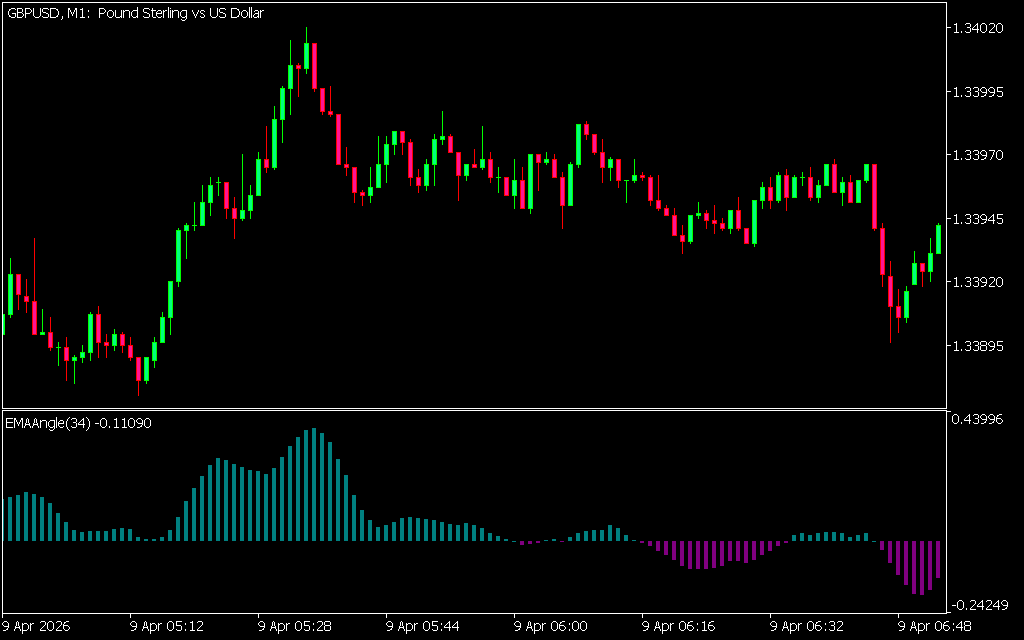This screenshot has width=1024, height=640.
Task: Select the 1.33895 price axis label
Action: (978, 346)
